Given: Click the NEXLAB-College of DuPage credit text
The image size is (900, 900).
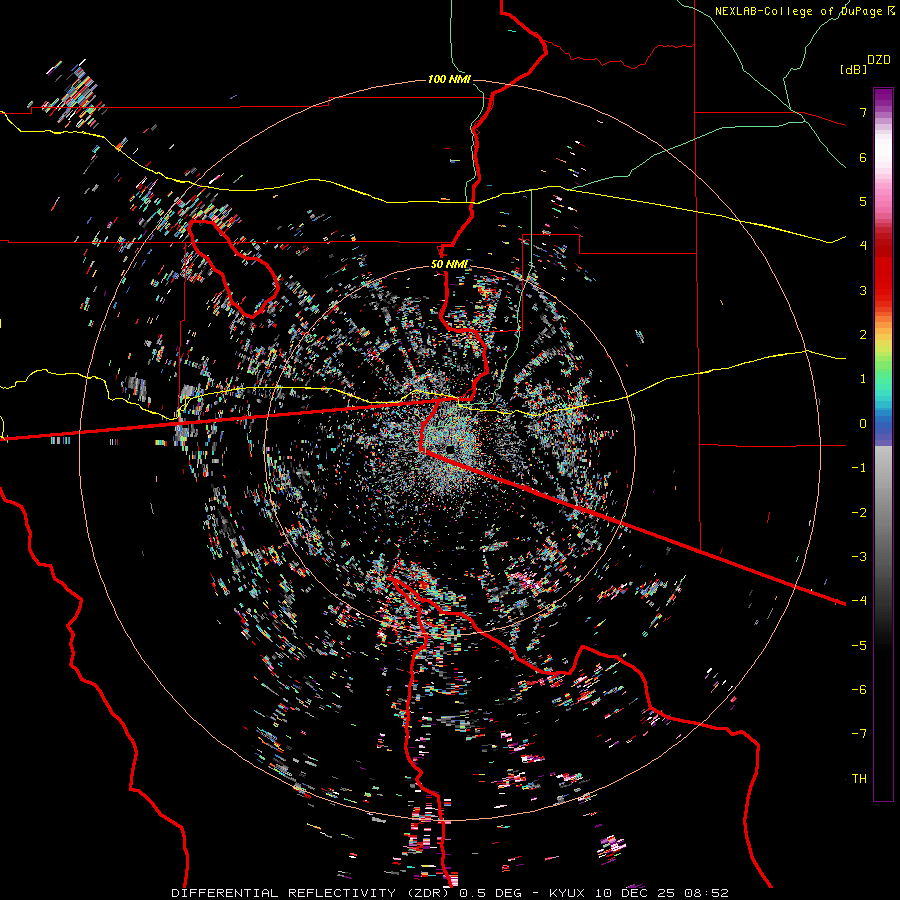Looking at the screenshot, I should (800, 11).
